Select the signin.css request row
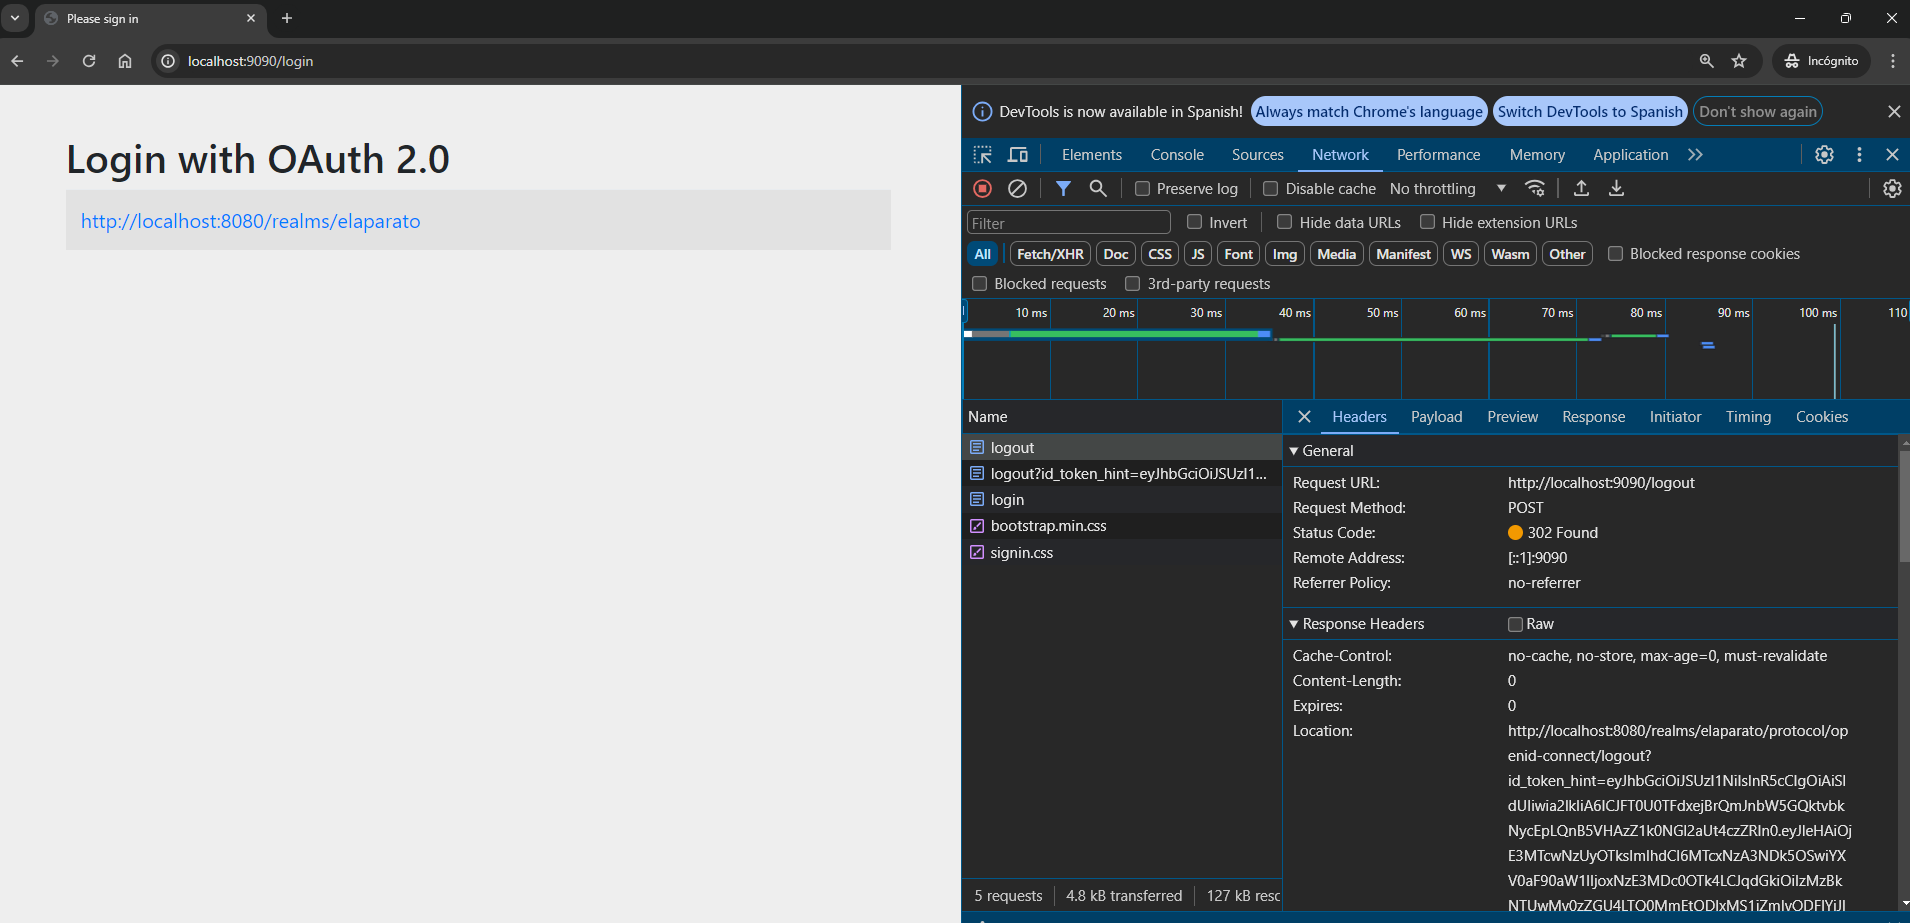Image resolution: width=1910 pixels, height=923 pixels. 1121,553
